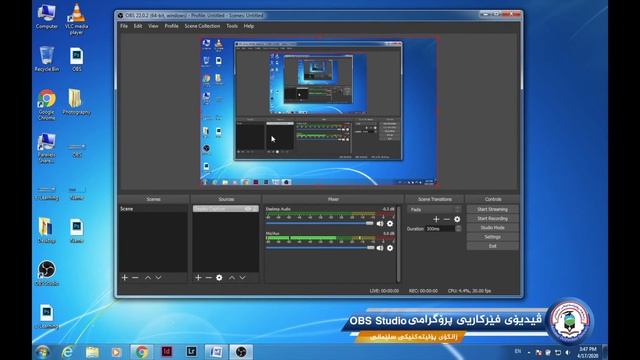Click the Start Streaming button

(493, 209)
